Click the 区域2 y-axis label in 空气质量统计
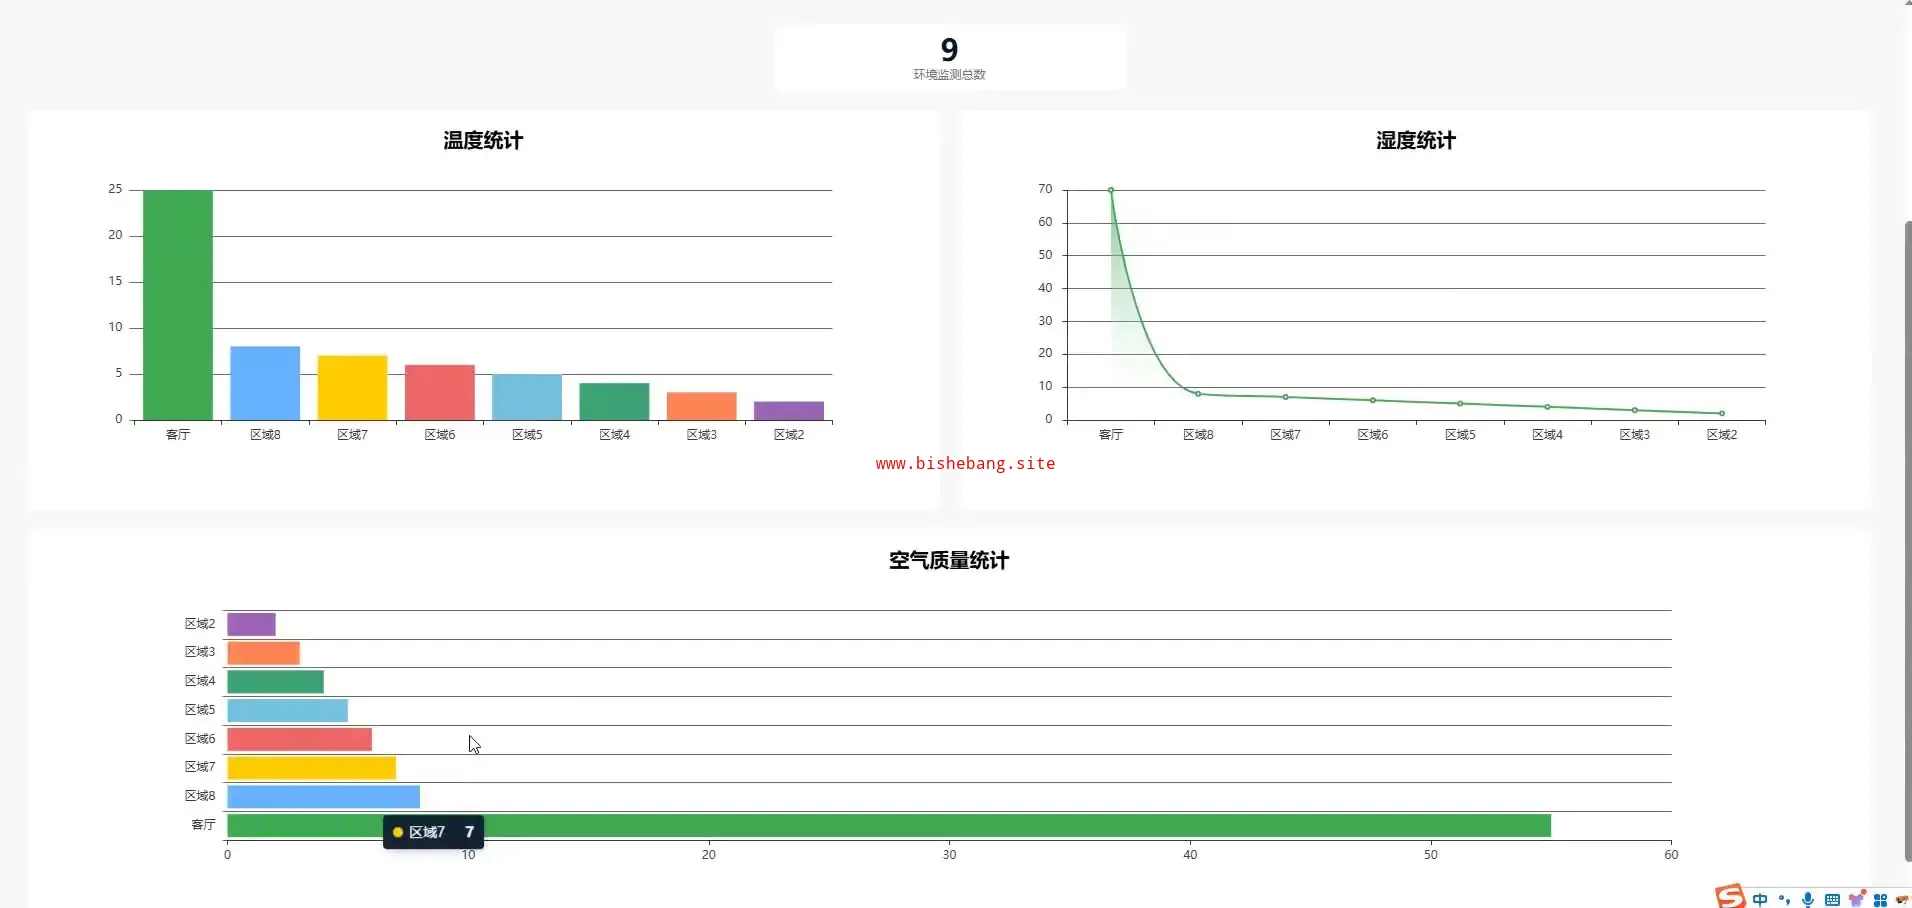 (200, 624)
